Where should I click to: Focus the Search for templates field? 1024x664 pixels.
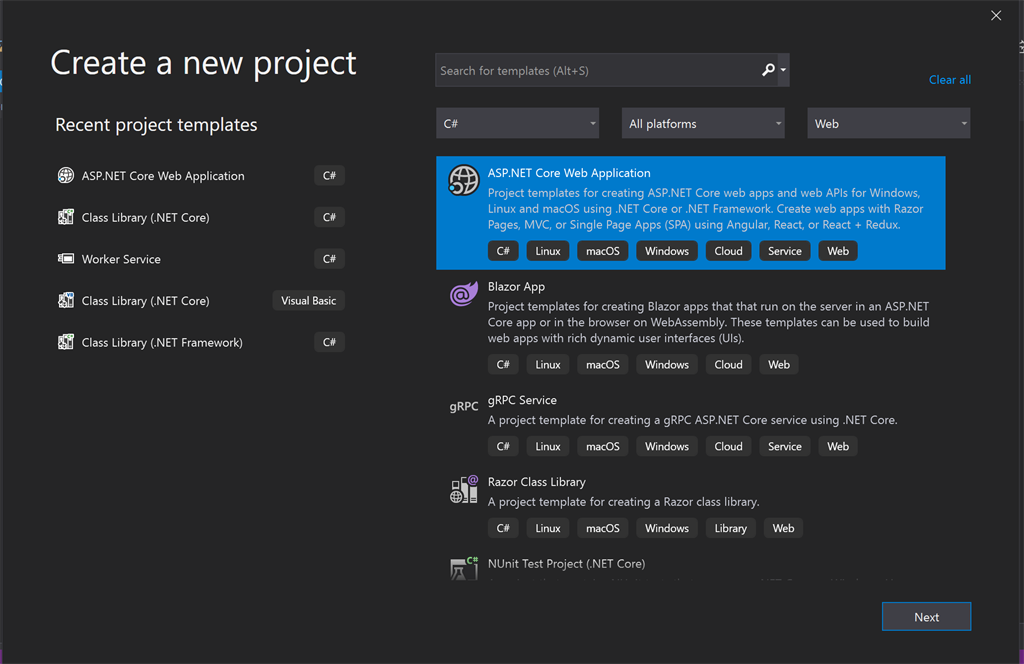[x=596, y=71]
